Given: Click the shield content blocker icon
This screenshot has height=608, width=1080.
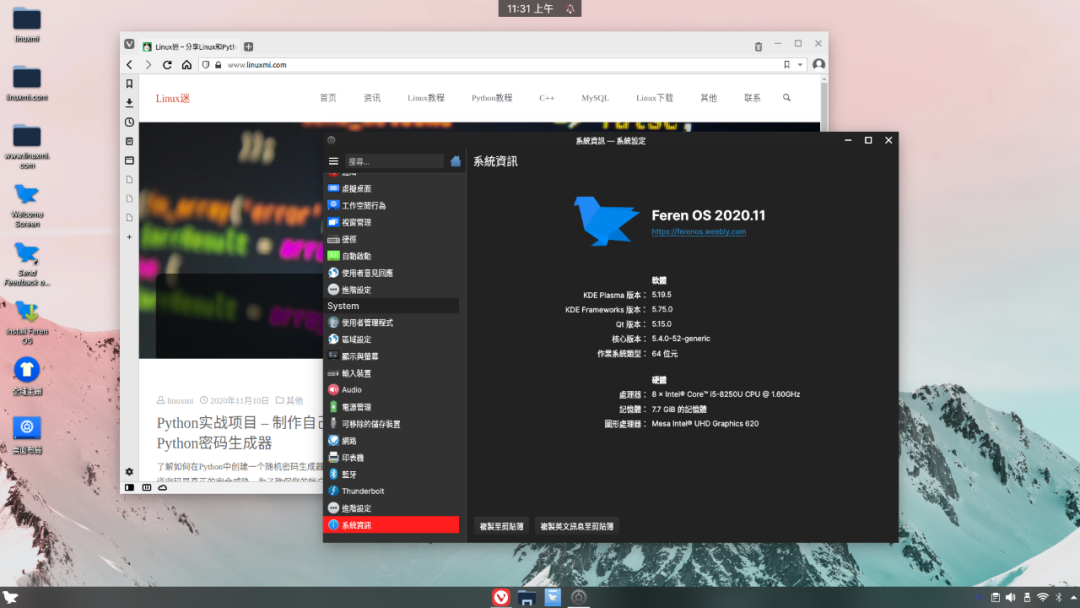Looking at the screenshot, I should click(x=205, y=65).
